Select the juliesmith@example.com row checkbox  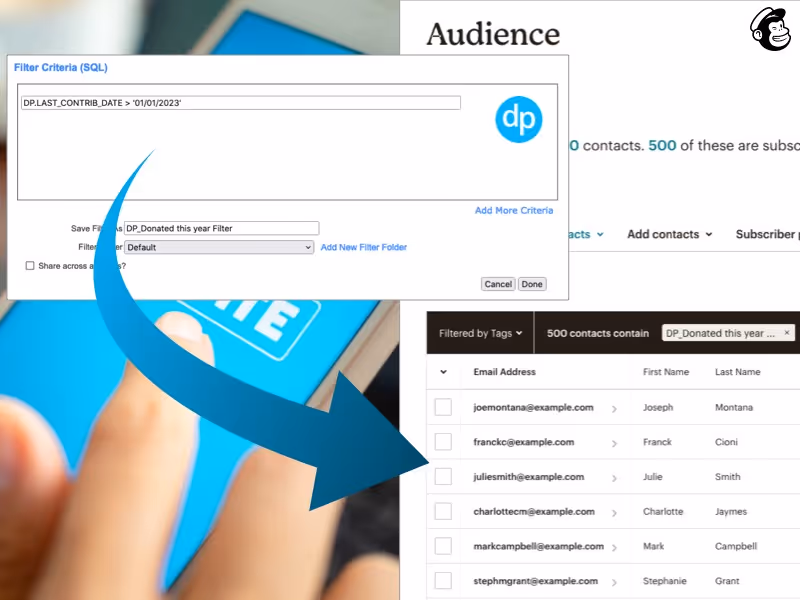pos(443,477)
